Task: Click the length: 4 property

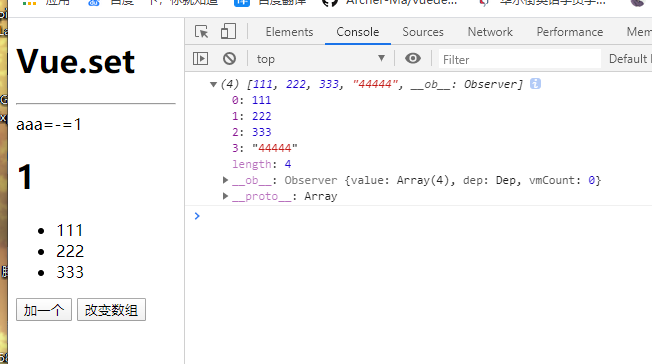Action: coord(262,164)
